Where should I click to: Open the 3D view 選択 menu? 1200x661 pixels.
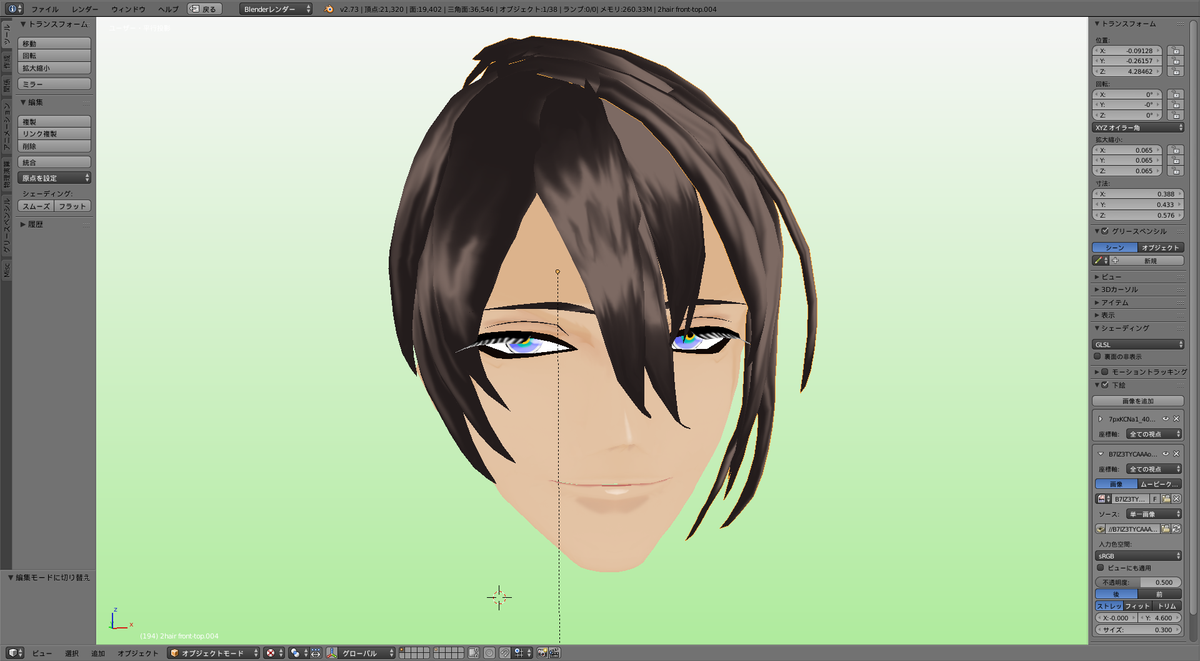72,653
